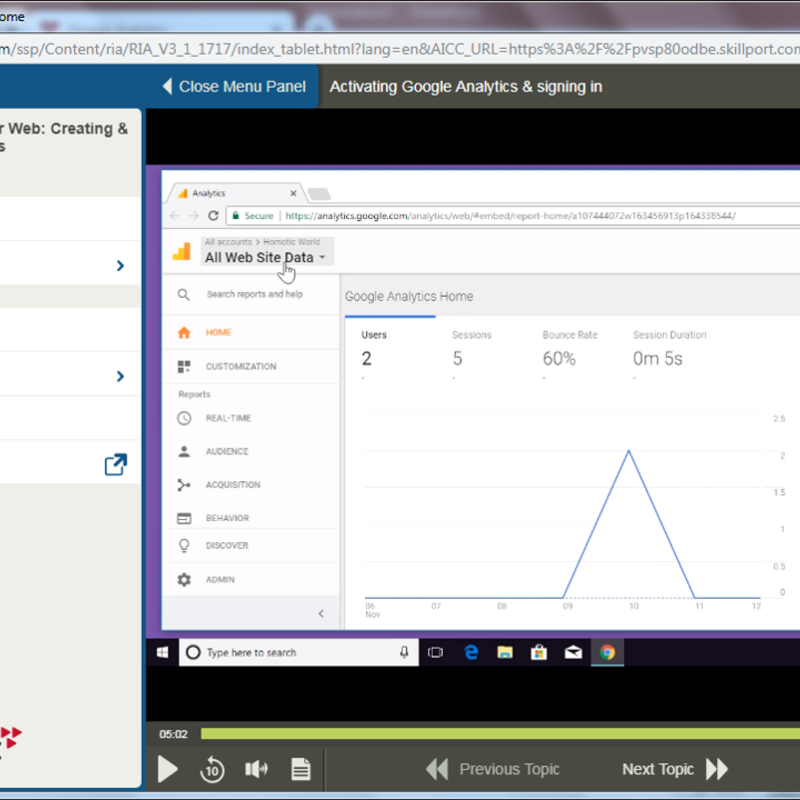Play the course video
The image size is (800, 800).
tap(167, 769)
